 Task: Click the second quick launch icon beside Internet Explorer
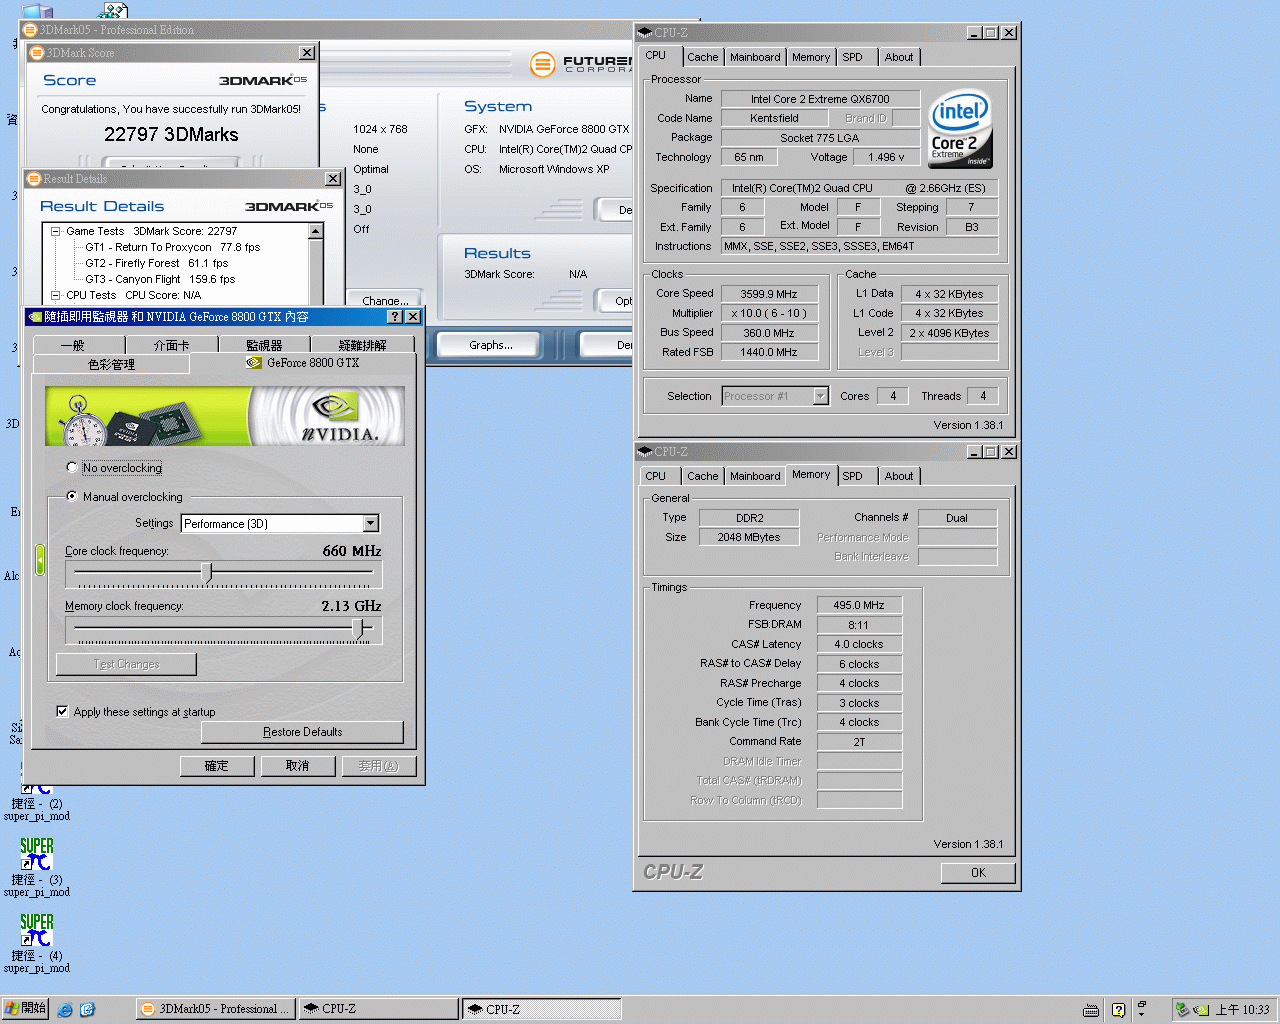point(87,1010)
